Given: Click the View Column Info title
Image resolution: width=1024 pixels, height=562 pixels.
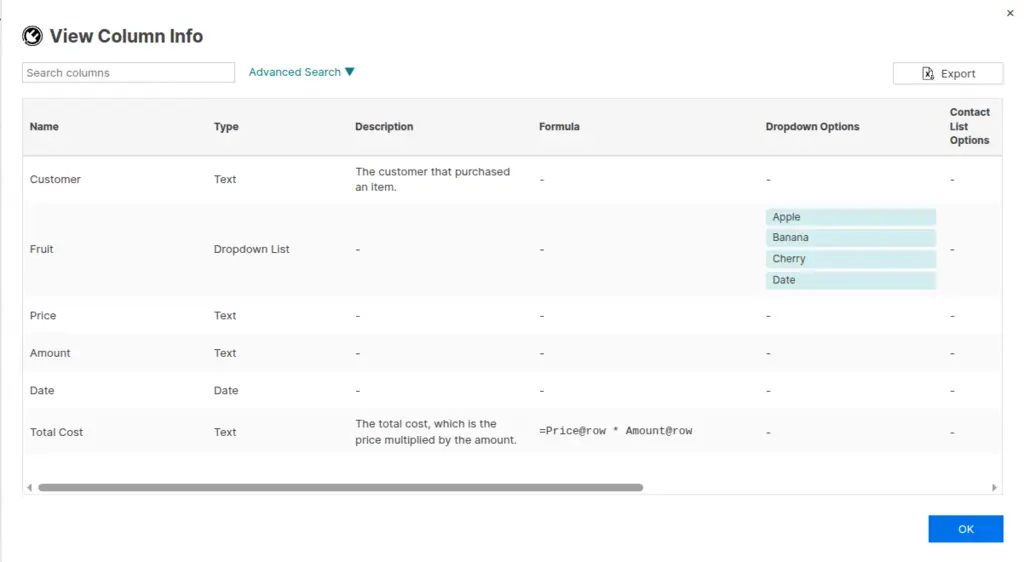Looking at the screenshot, I should (126, 36).
